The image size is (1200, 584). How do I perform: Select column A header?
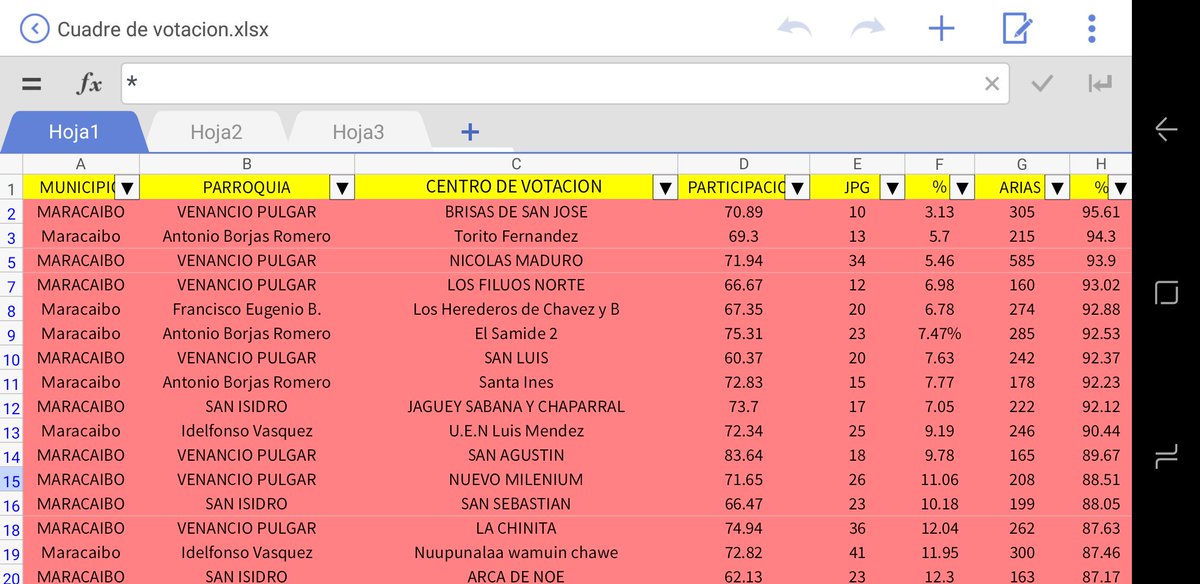coord(81,164)
